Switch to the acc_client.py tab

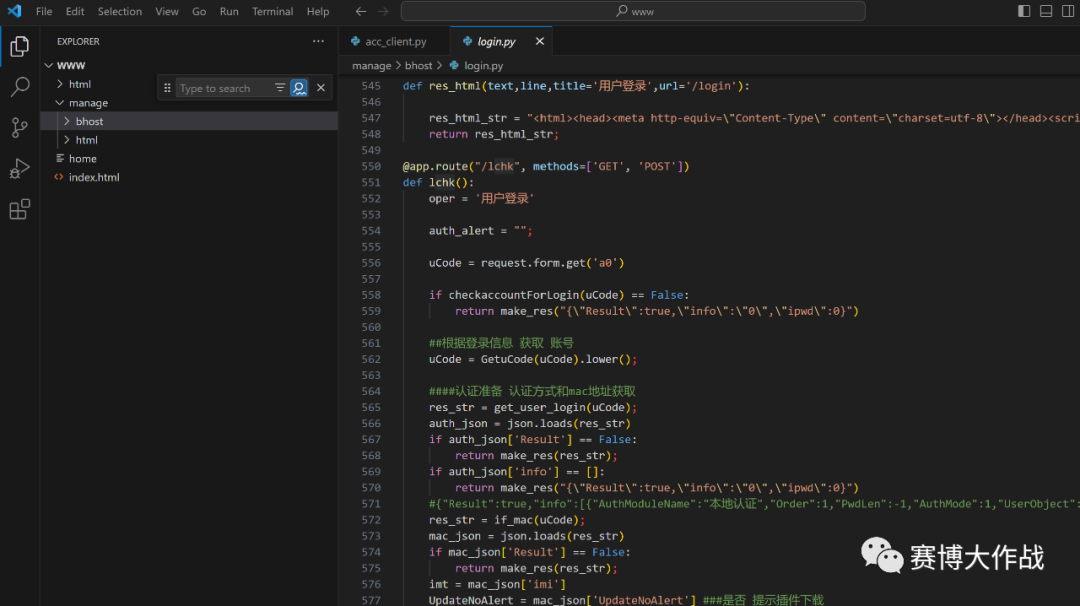395,42
